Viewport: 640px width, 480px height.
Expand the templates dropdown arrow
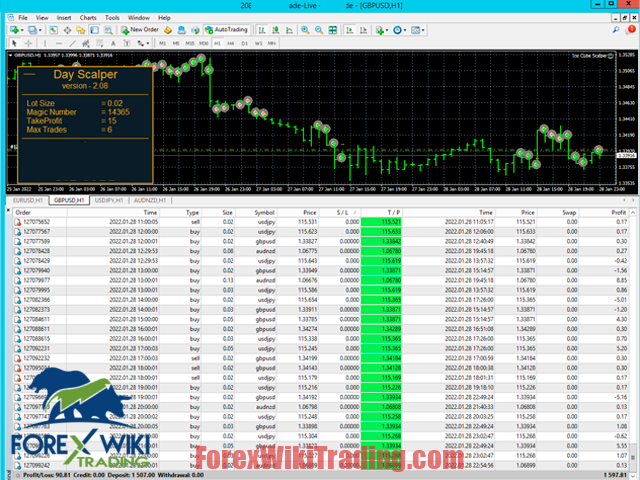tap(423, 30)
